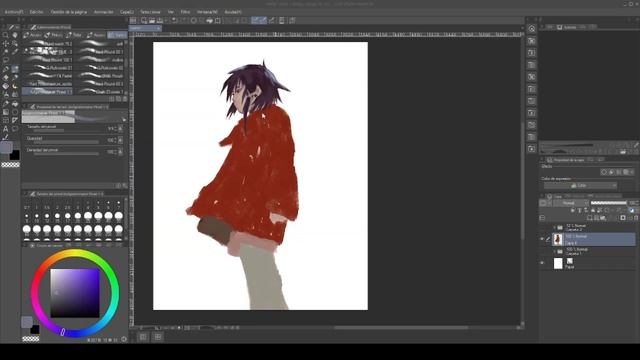Image resolution: width=640 pixels, height=360 pixels.
Task: Hide the Capa 4 layer via eye
Action: [542, 239]
